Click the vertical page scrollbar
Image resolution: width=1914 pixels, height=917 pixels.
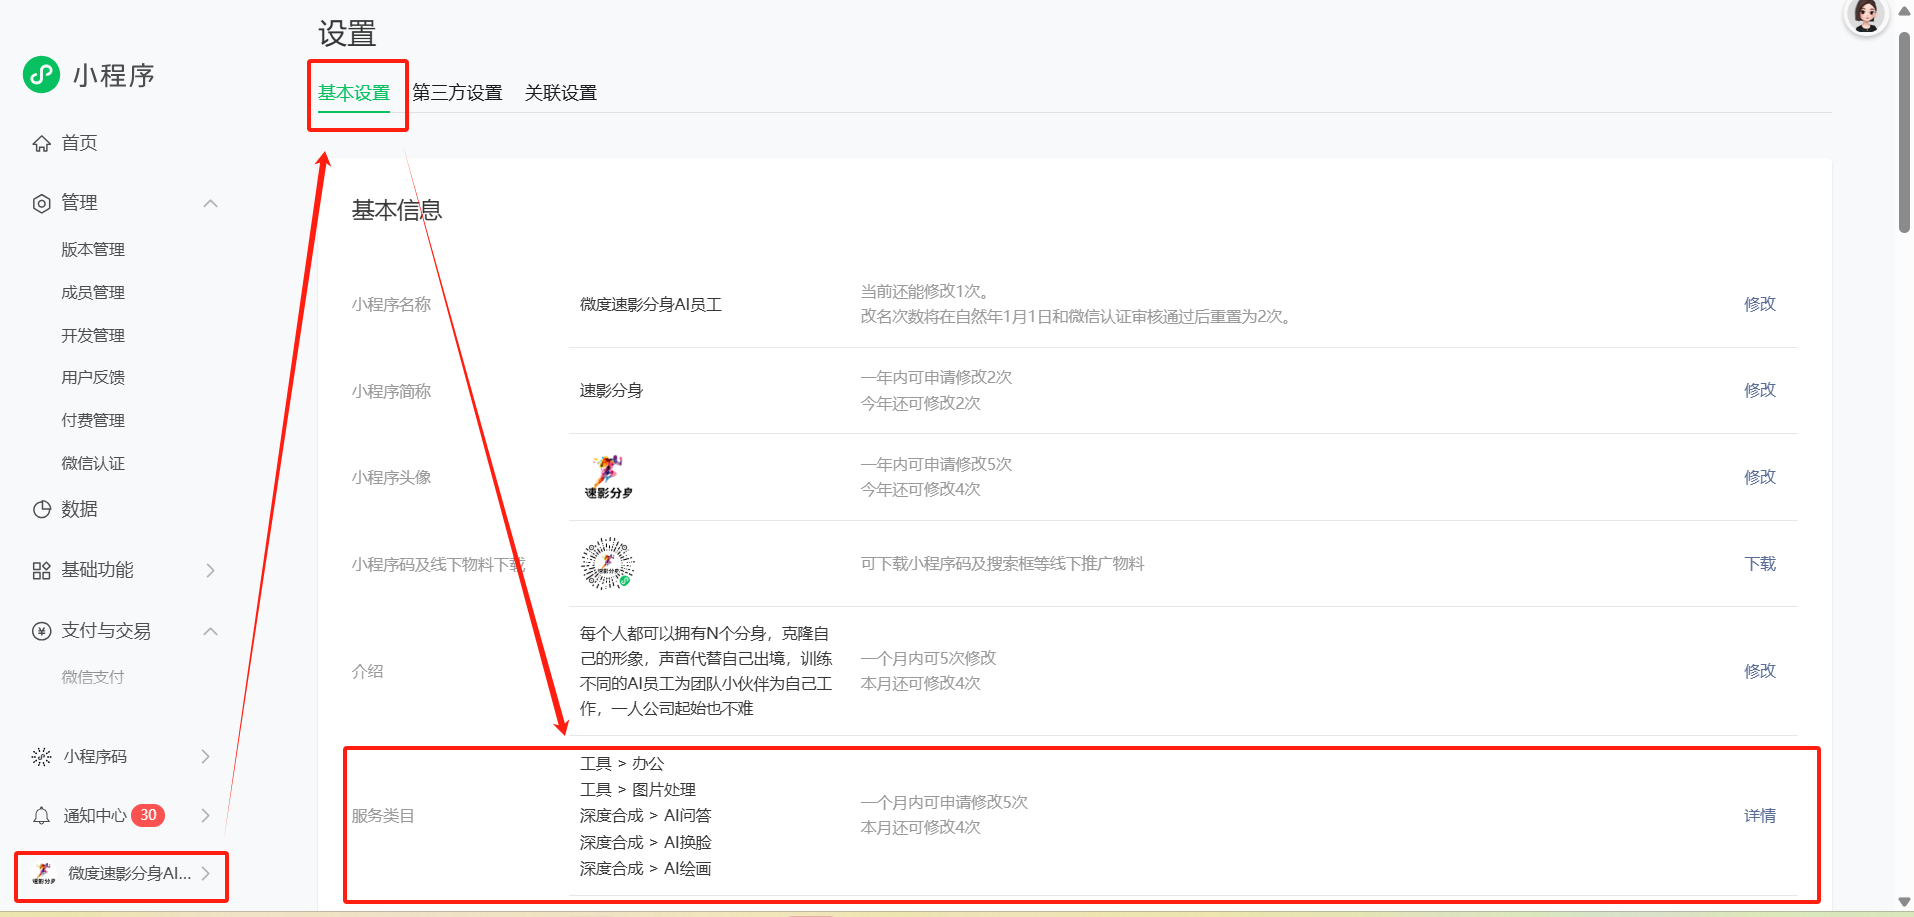[x=1904, y=132]
